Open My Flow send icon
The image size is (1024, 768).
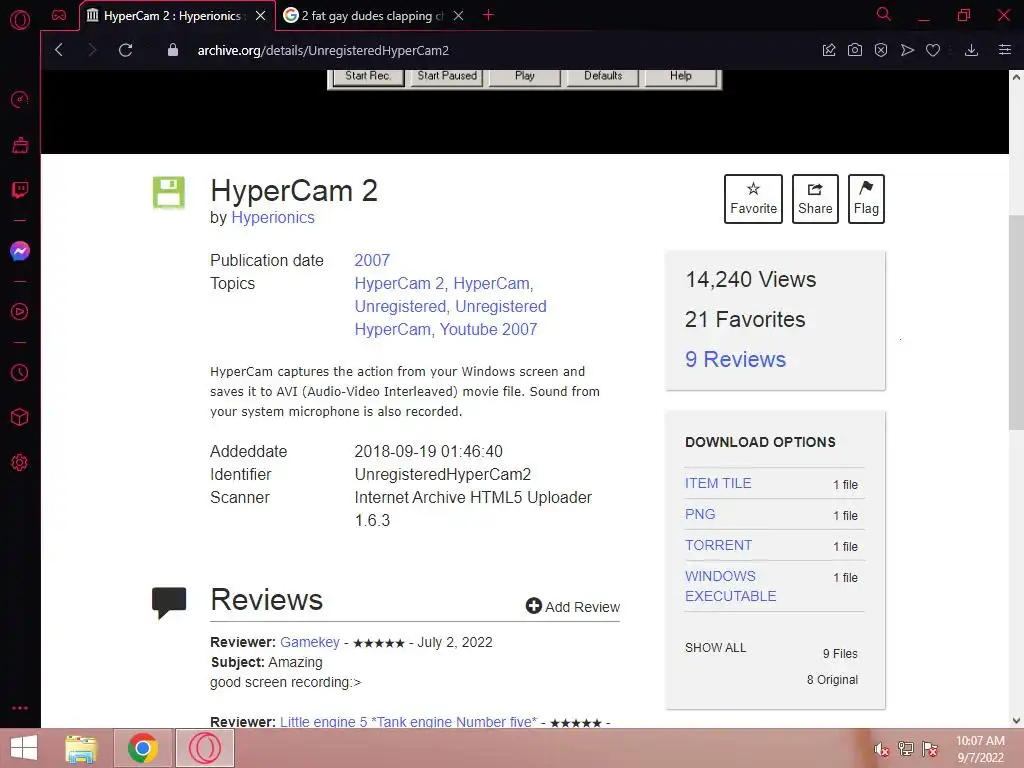(906, 50)
